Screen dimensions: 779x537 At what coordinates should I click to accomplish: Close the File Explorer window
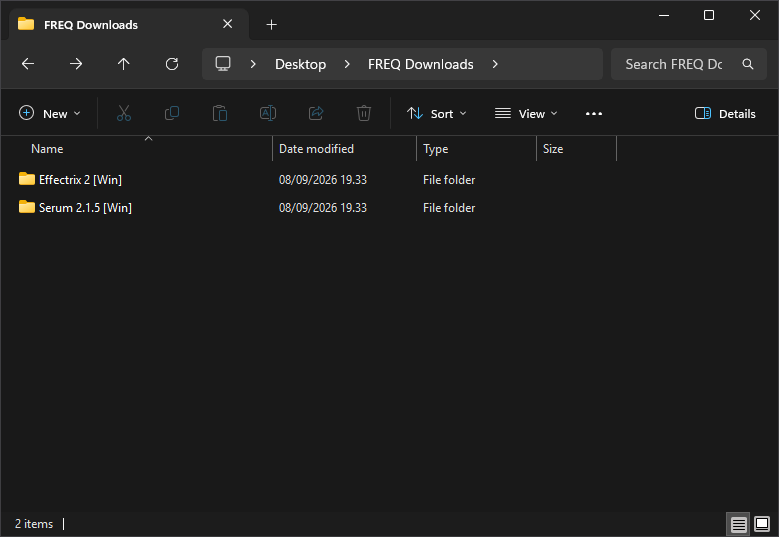click(755, 15)
